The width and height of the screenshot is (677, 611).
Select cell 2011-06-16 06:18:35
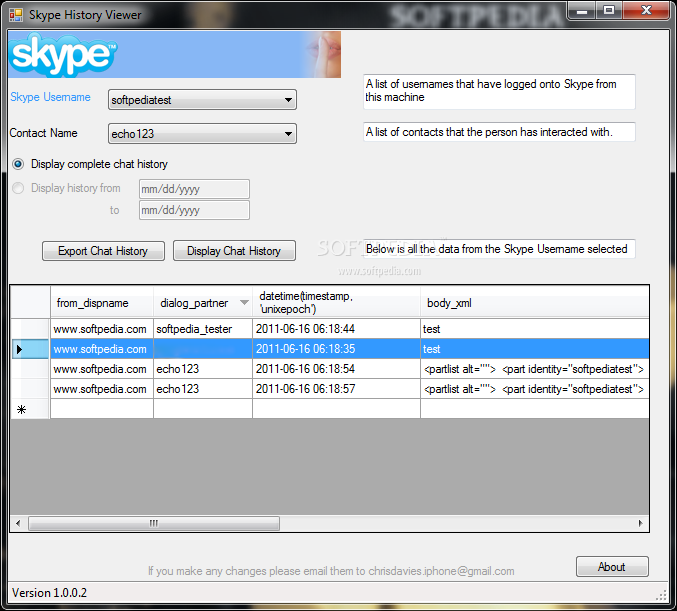click(x=336, y=349)
